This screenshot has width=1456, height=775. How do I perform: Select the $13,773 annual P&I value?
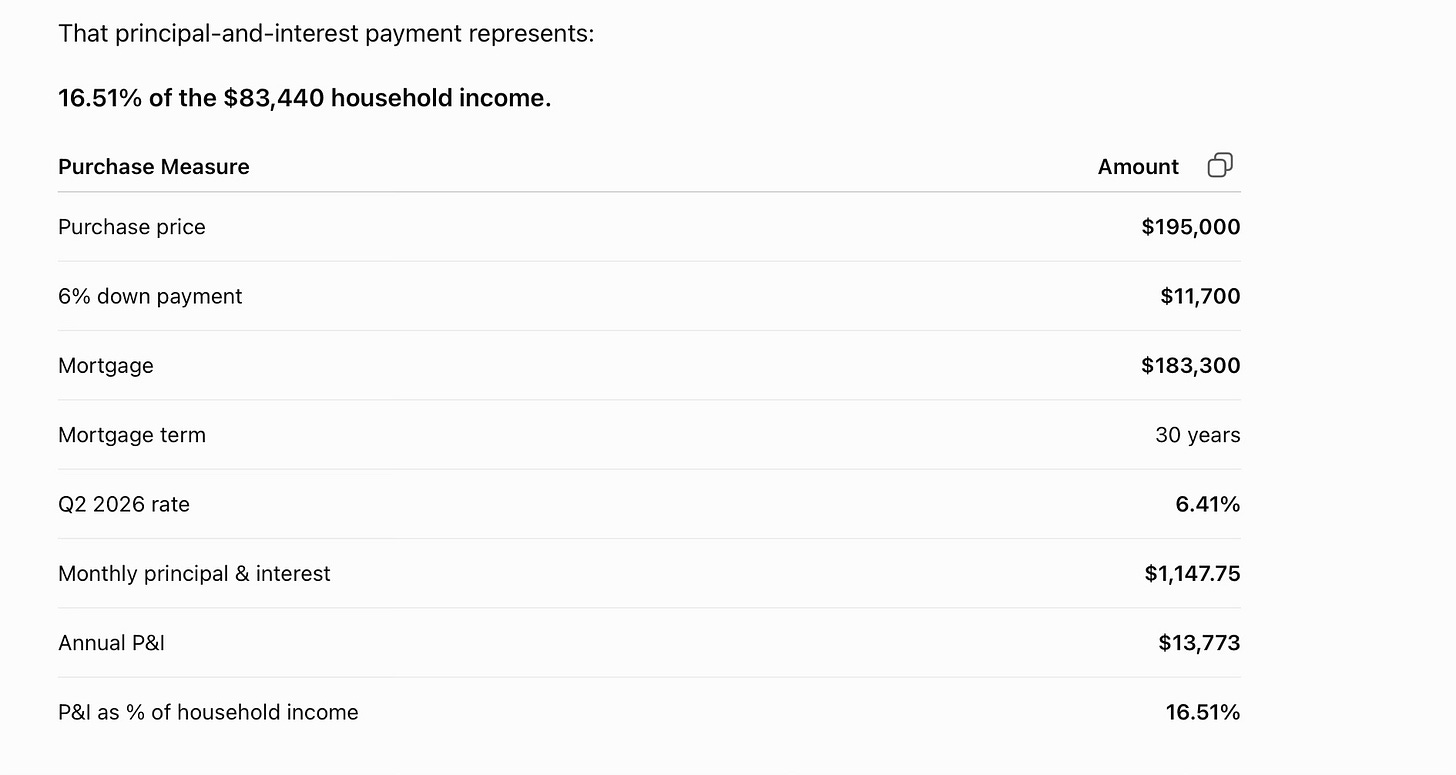pos(1199,643)
